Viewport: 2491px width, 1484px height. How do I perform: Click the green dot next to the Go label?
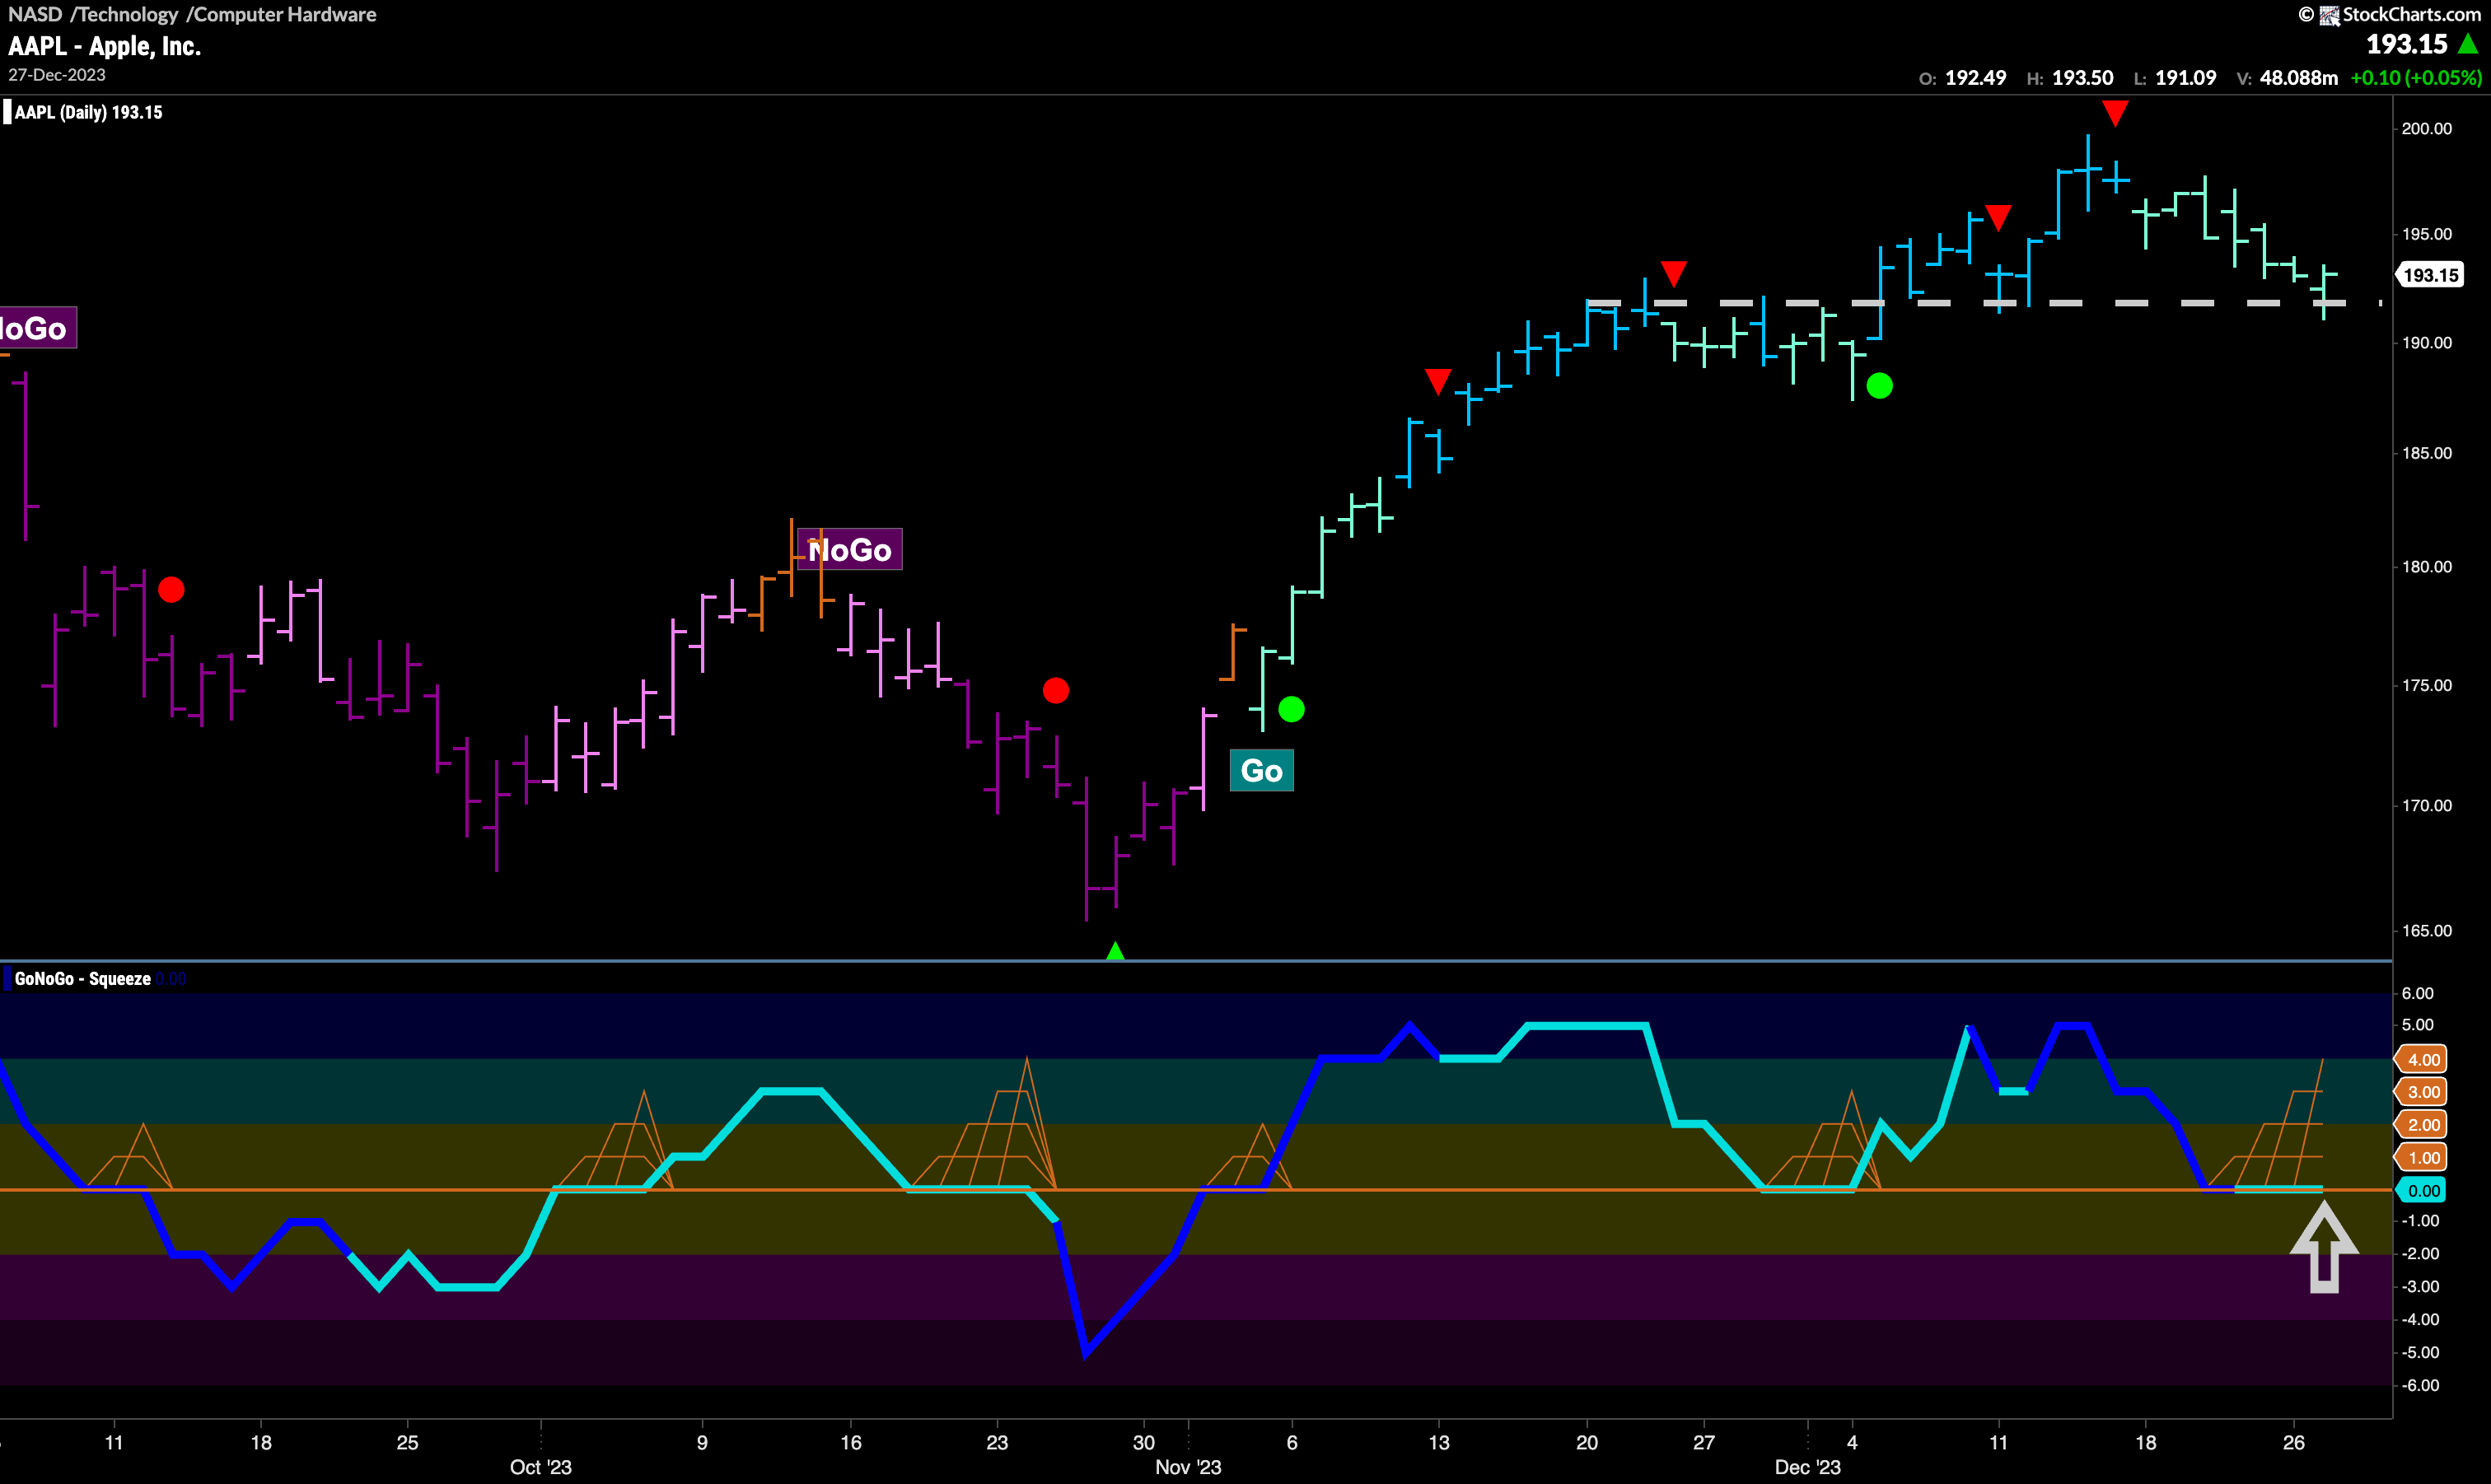tap(1291, 709)
